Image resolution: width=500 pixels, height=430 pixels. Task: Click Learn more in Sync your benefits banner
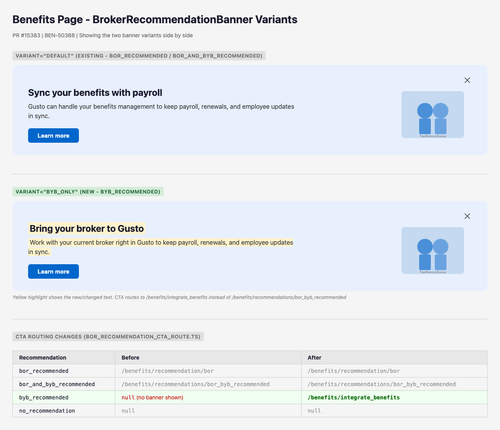click(x=53, y=136)
